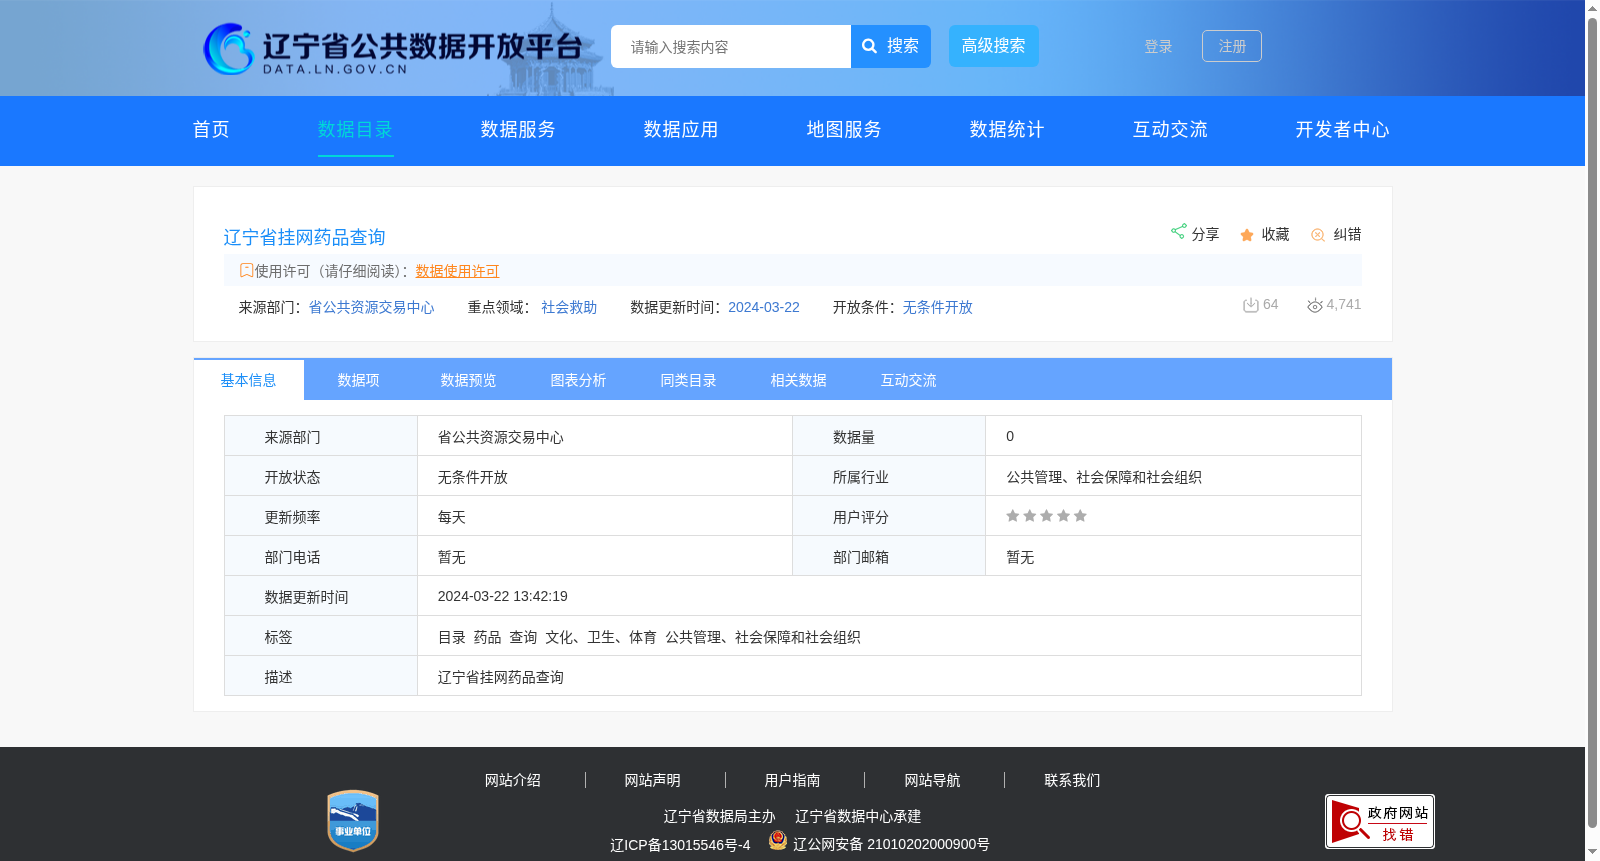Click the 搜索 search button

(891, 46)
